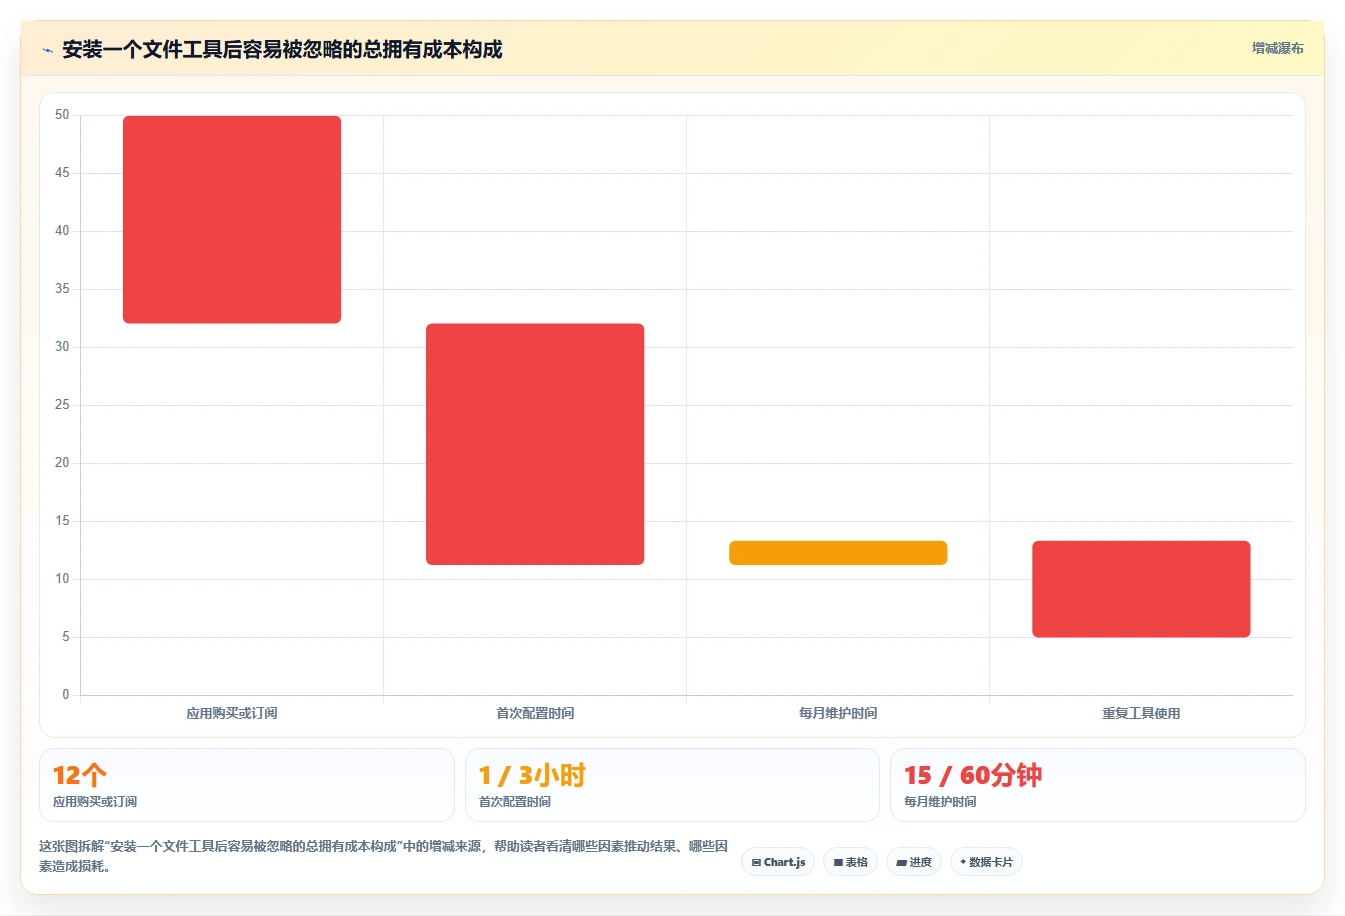Select the red bar for 首次配置时间
This screenshot has height=916, width=1345.
coord(535,444)
